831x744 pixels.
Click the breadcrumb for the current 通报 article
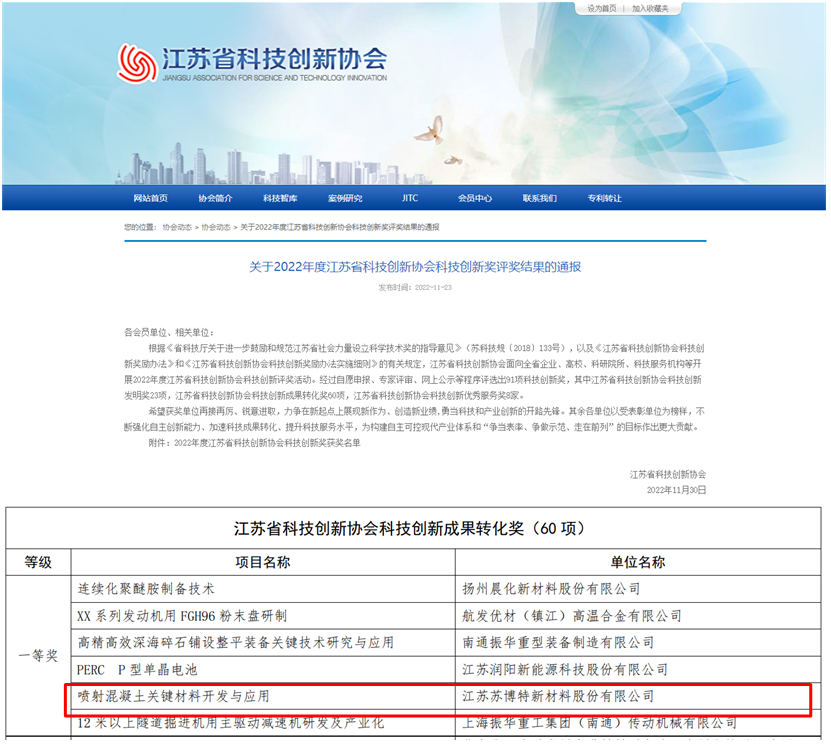pos(340,227)
